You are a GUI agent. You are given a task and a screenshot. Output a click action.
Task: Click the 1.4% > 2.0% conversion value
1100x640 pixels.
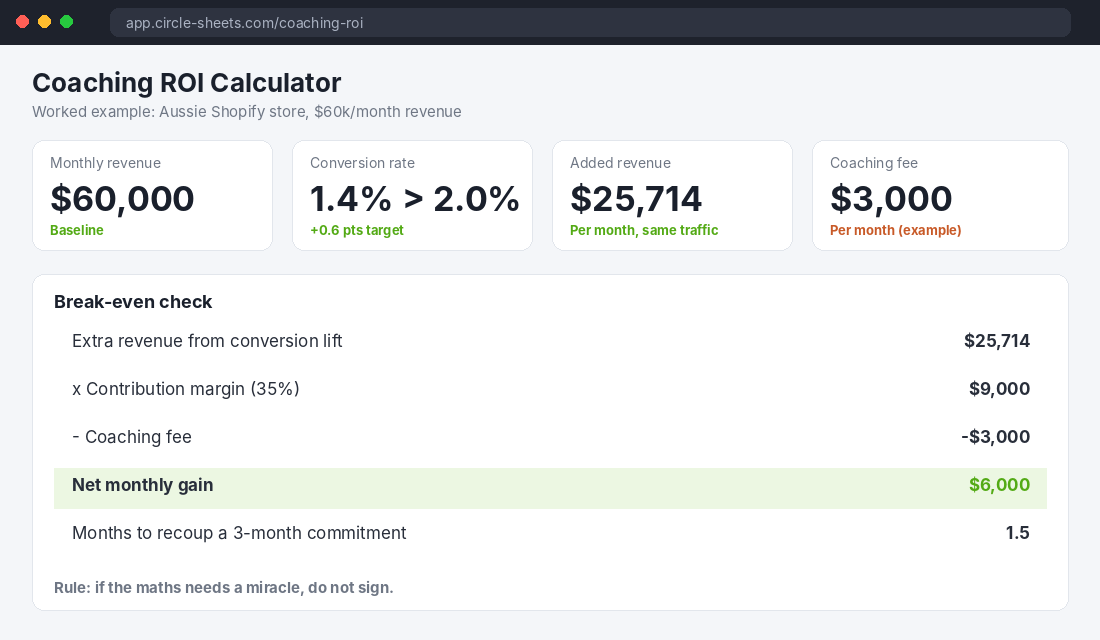click(415, 199)
